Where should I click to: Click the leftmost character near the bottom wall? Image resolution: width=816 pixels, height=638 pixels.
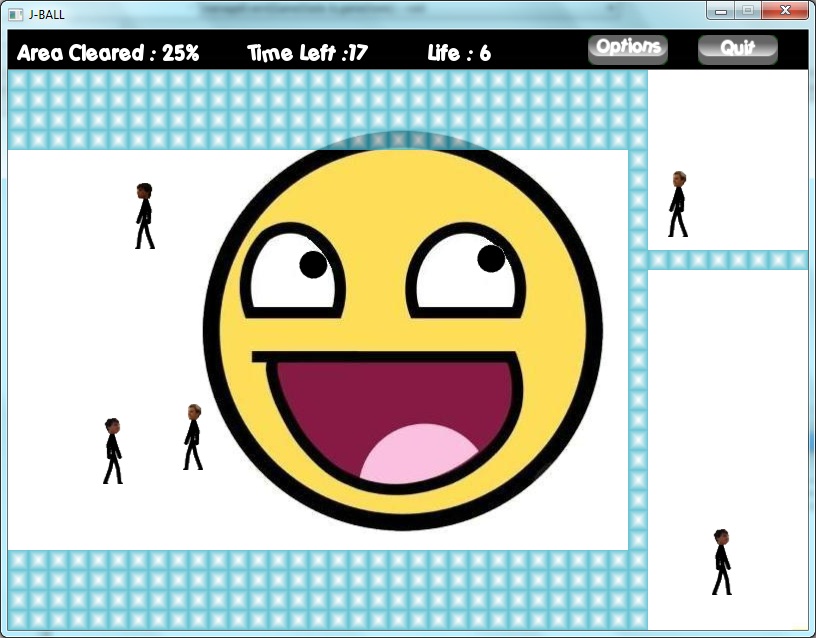tap(112, 451)
